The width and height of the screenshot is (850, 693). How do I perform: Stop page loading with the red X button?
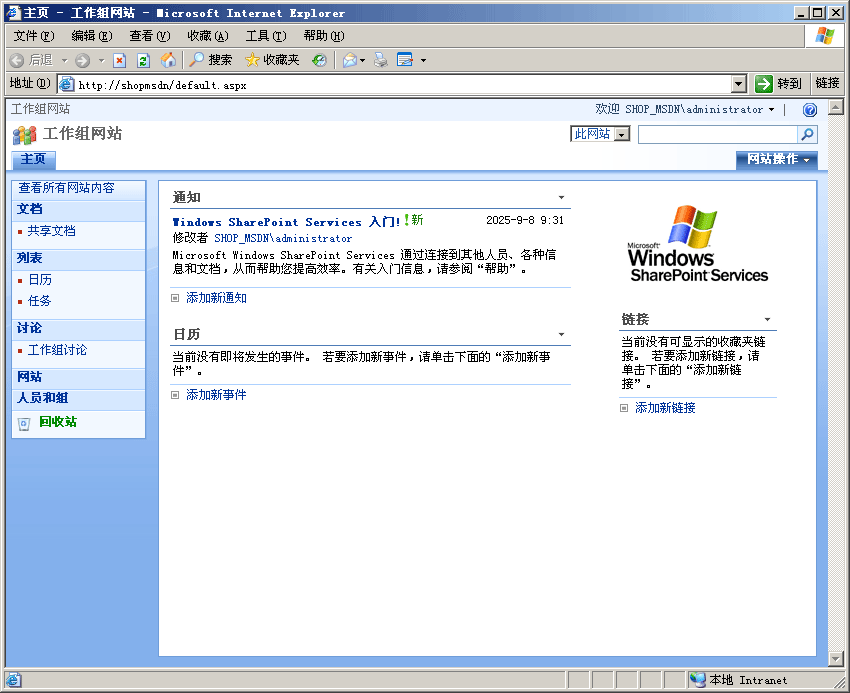pyautogui.click(x=119, y=60)
